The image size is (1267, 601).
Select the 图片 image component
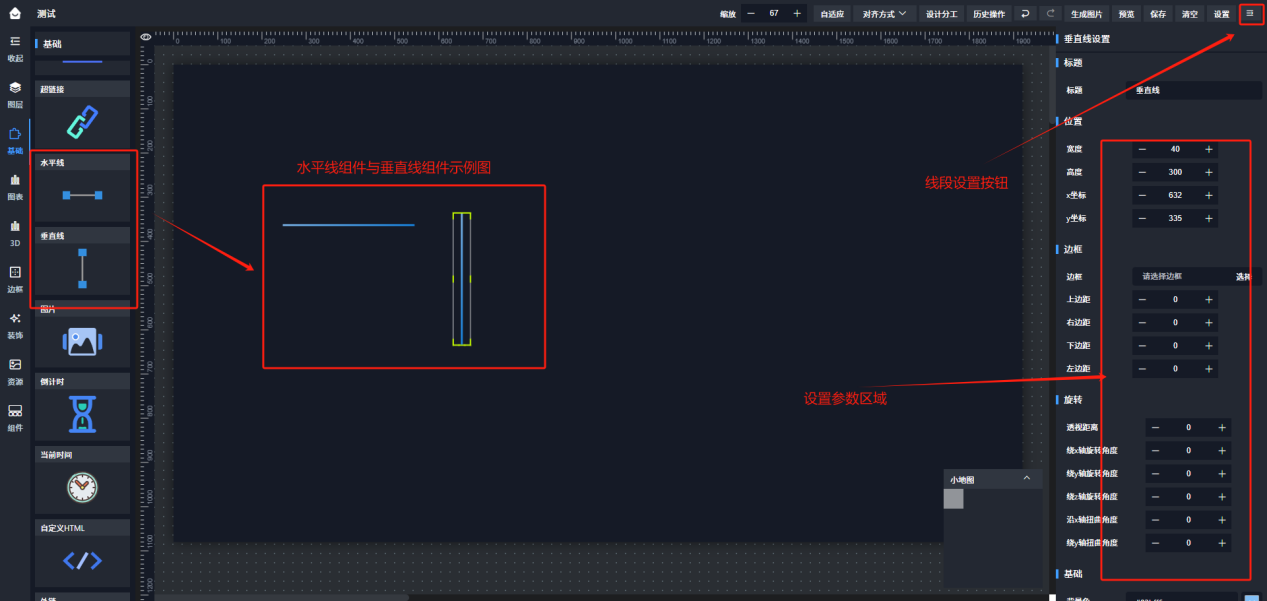82,335
